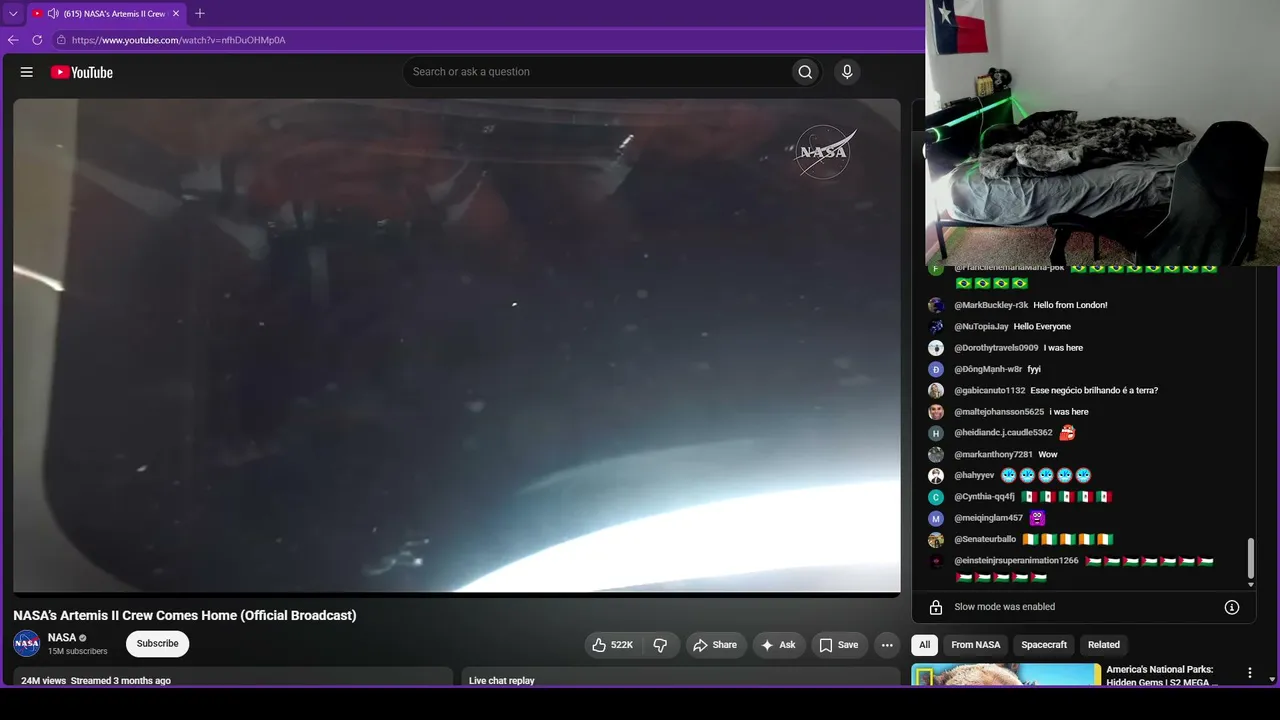Open more actions ellipsis below video
Image resolution: width=1280 pixels, height=720 pixels.
point(887,645)
